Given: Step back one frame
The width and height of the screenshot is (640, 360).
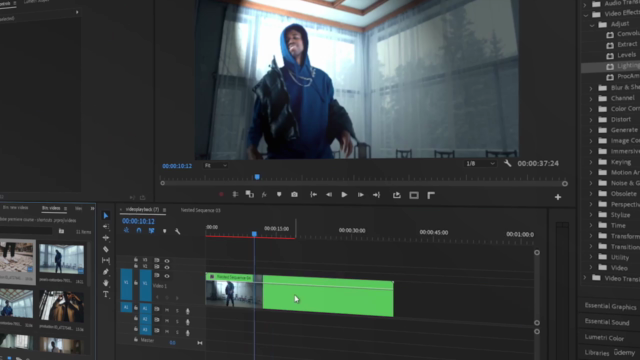Looking at the screenshot, I should 329,195.
